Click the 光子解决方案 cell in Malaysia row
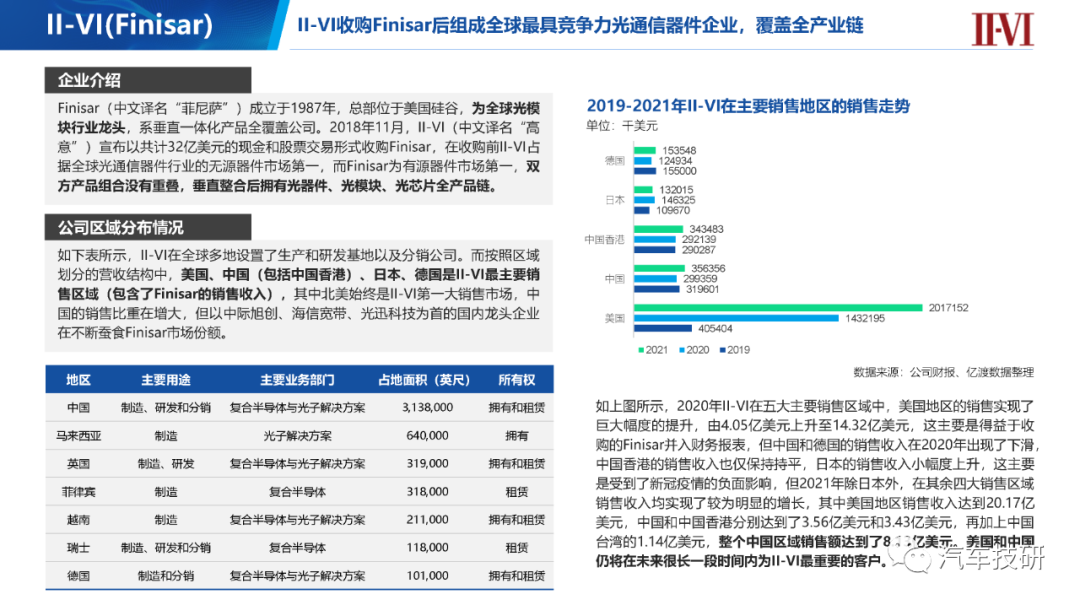This screenshot has width=1080, height=605. tap(298, 436)
